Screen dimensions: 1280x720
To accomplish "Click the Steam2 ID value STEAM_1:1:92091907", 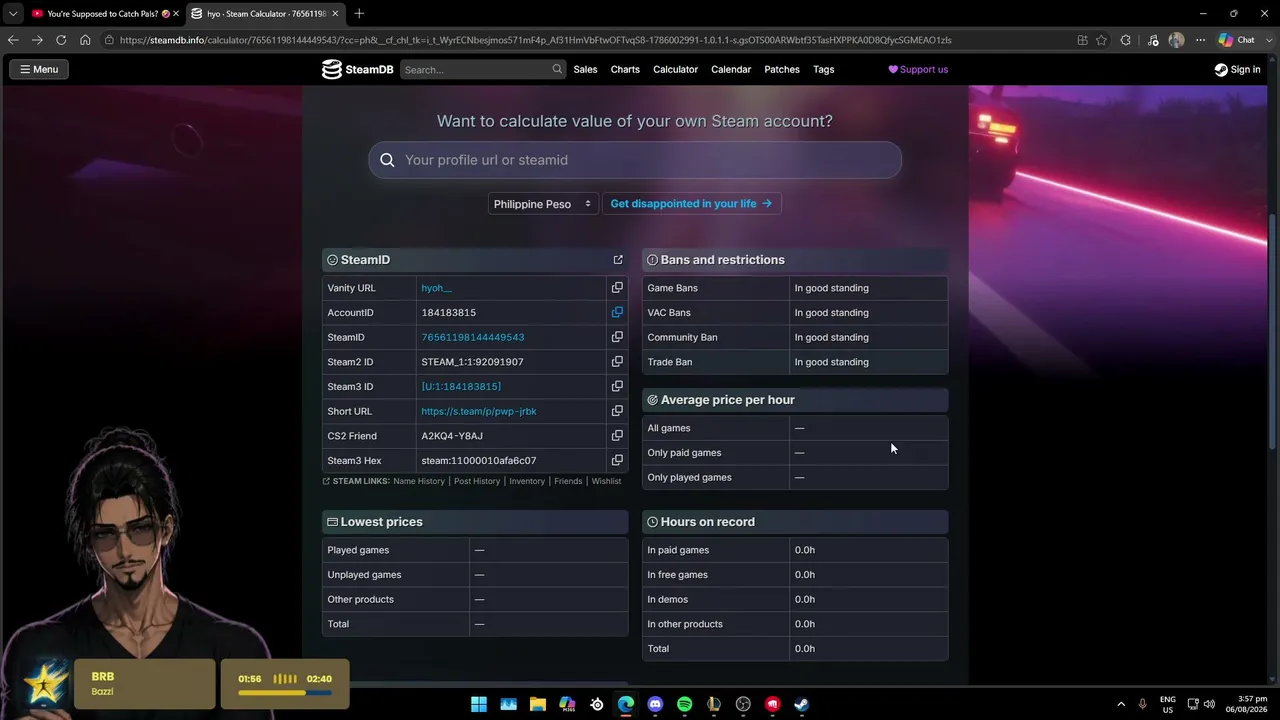I will (x=472, y=362).
